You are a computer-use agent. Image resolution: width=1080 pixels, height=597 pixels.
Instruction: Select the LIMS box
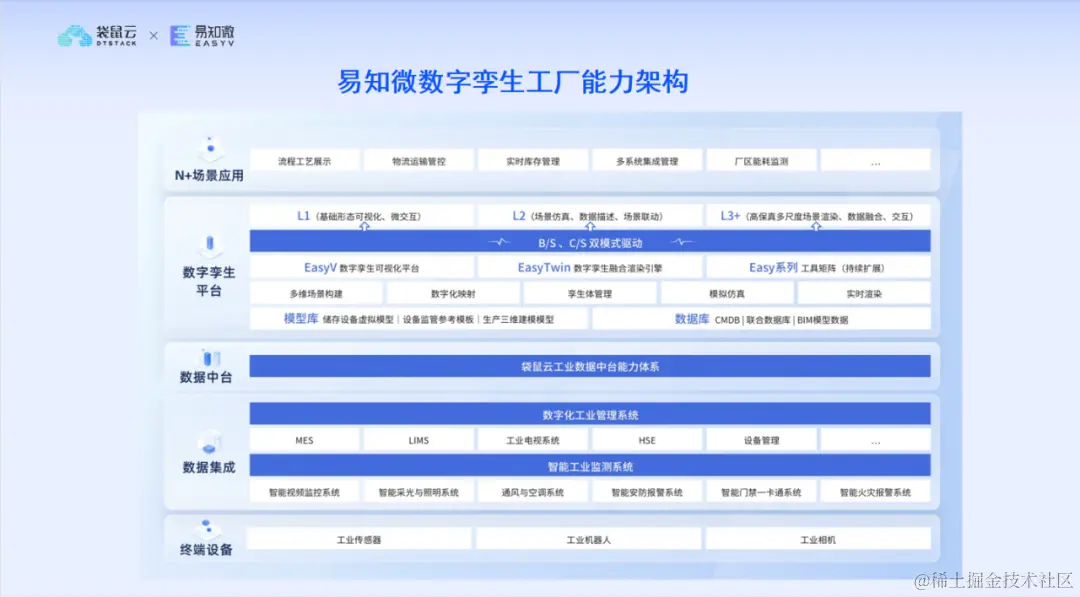point(419,440)
